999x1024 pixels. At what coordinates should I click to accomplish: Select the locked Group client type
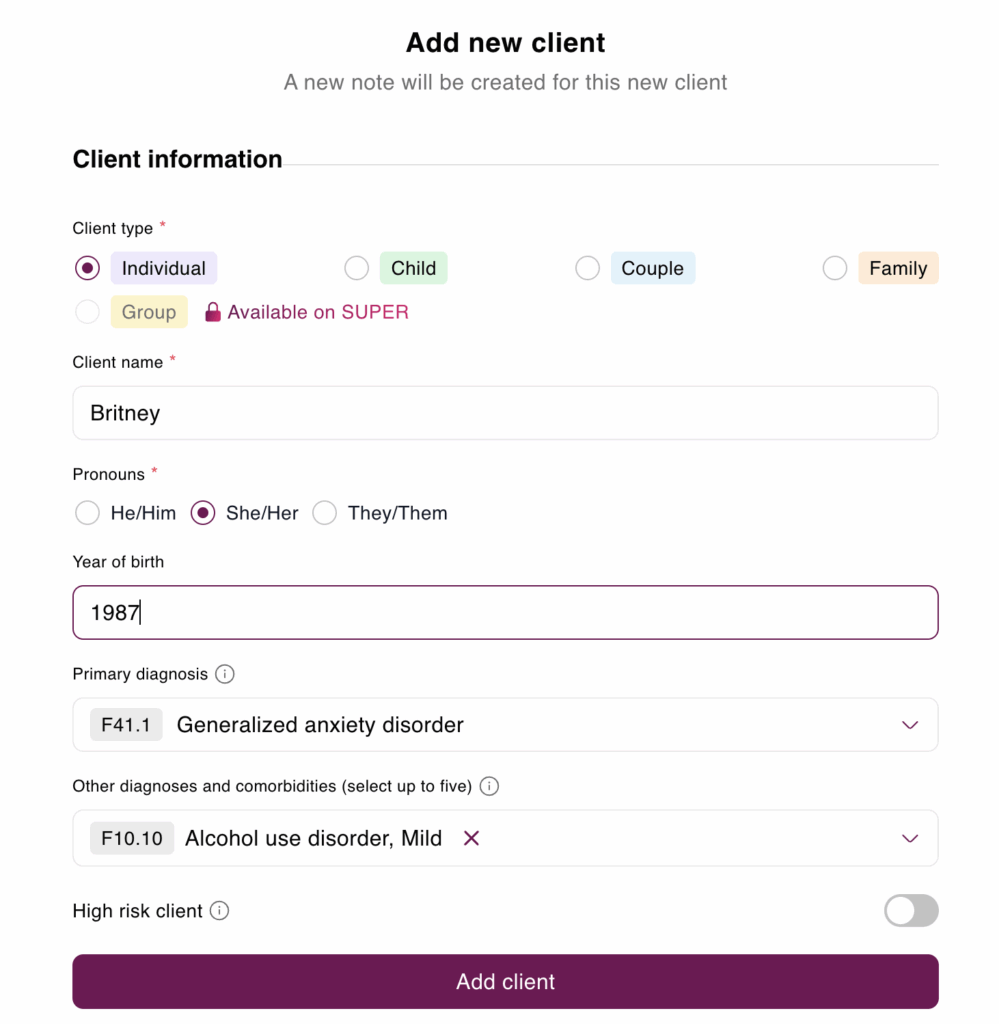coord(88,312)
